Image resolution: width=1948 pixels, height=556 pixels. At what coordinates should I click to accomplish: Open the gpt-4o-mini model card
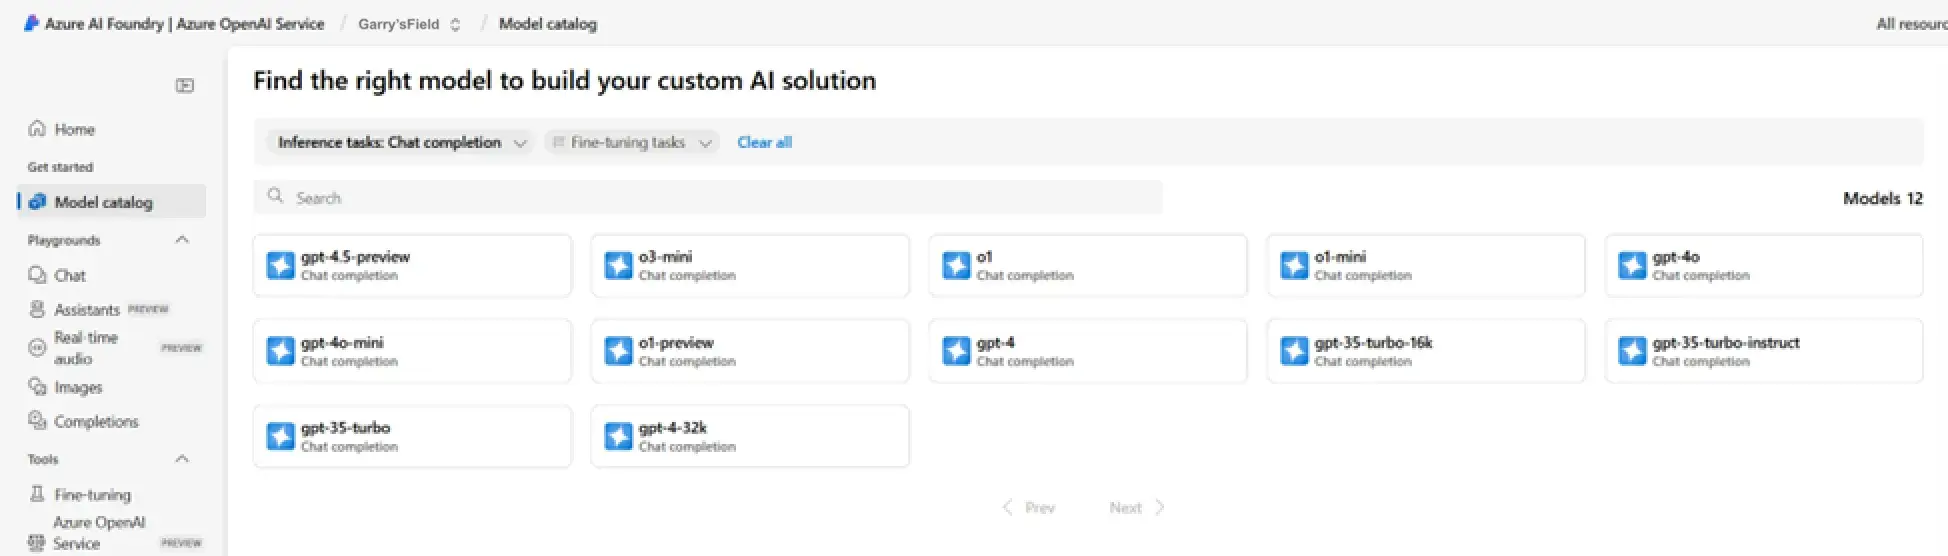pos(412,351)
